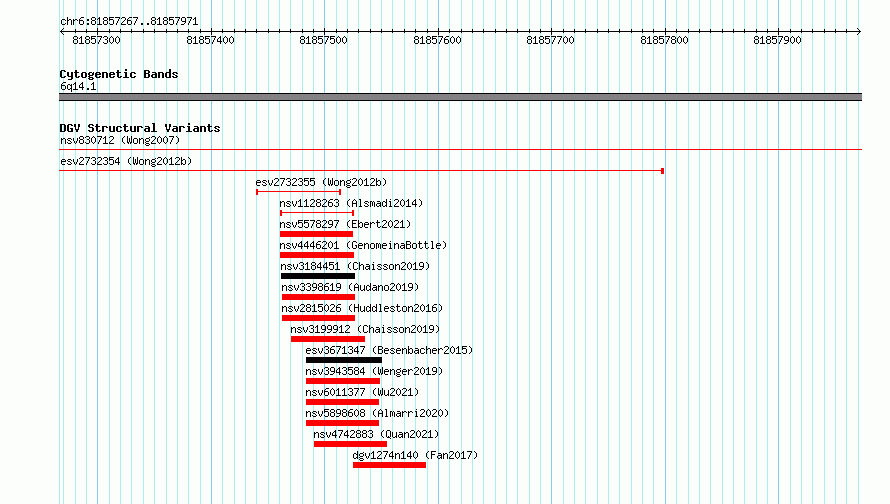Click the red bar under nsv3199912
Screen dimensions: 890x504
tap(328, 339)
